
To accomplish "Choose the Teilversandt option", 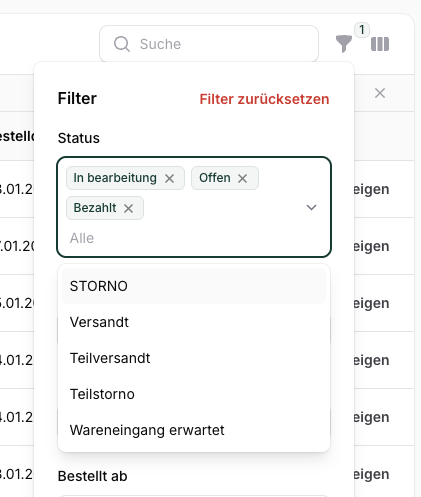I will (x=194, y=358).
